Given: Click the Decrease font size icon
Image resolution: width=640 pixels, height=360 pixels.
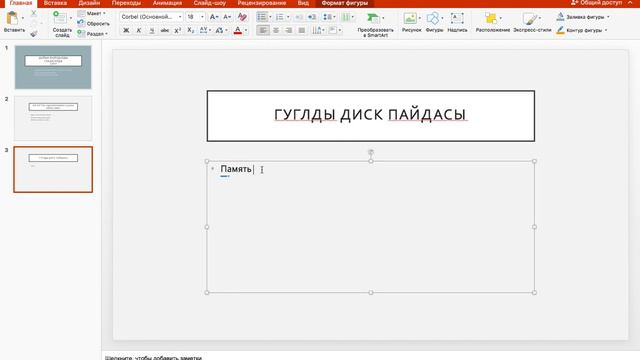Looking at the screenshot, I should click(x=227, y=17).
